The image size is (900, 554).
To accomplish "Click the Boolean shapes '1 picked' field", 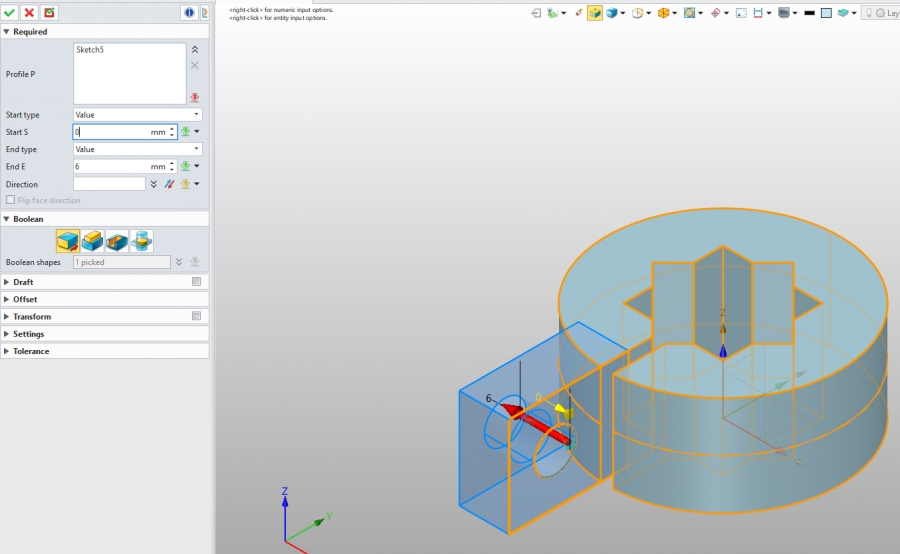I will 122,262.
